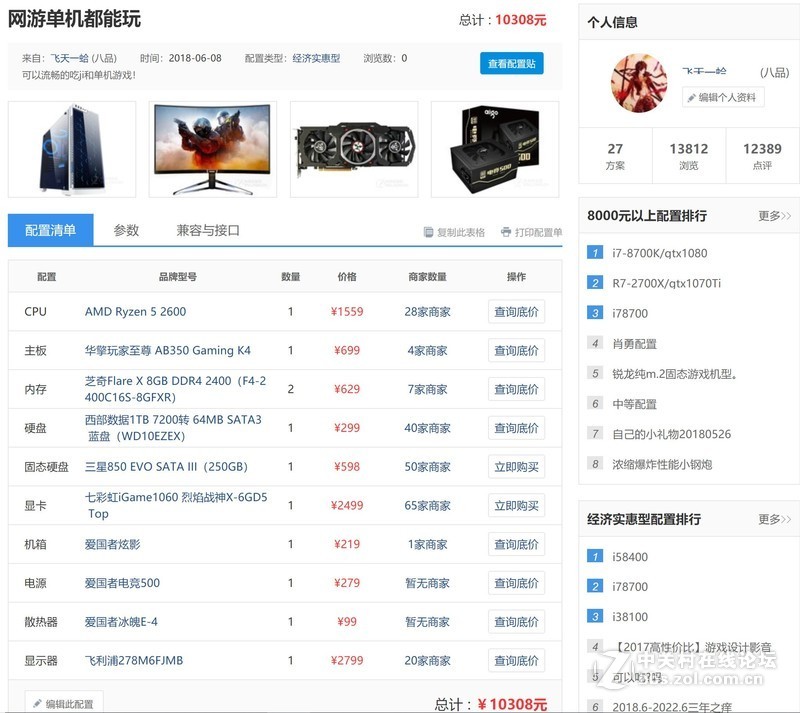Open the 芝奇Flare X 8GB DDR4 link
The image size is (800, 713).
click(175, 389)
